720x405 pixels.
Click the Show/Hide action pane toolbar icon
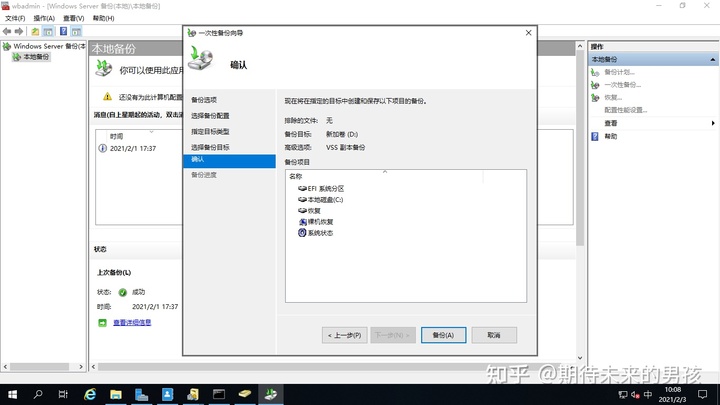click(x=76, y=31)
